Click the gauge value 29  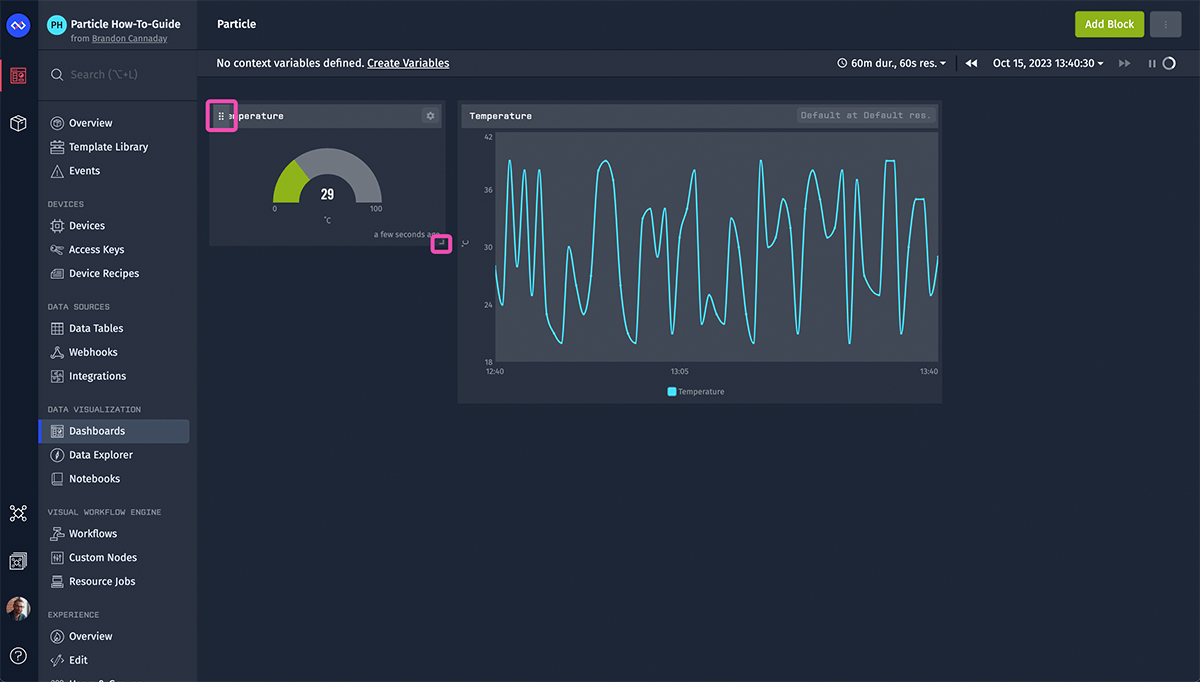click(327, 194)
